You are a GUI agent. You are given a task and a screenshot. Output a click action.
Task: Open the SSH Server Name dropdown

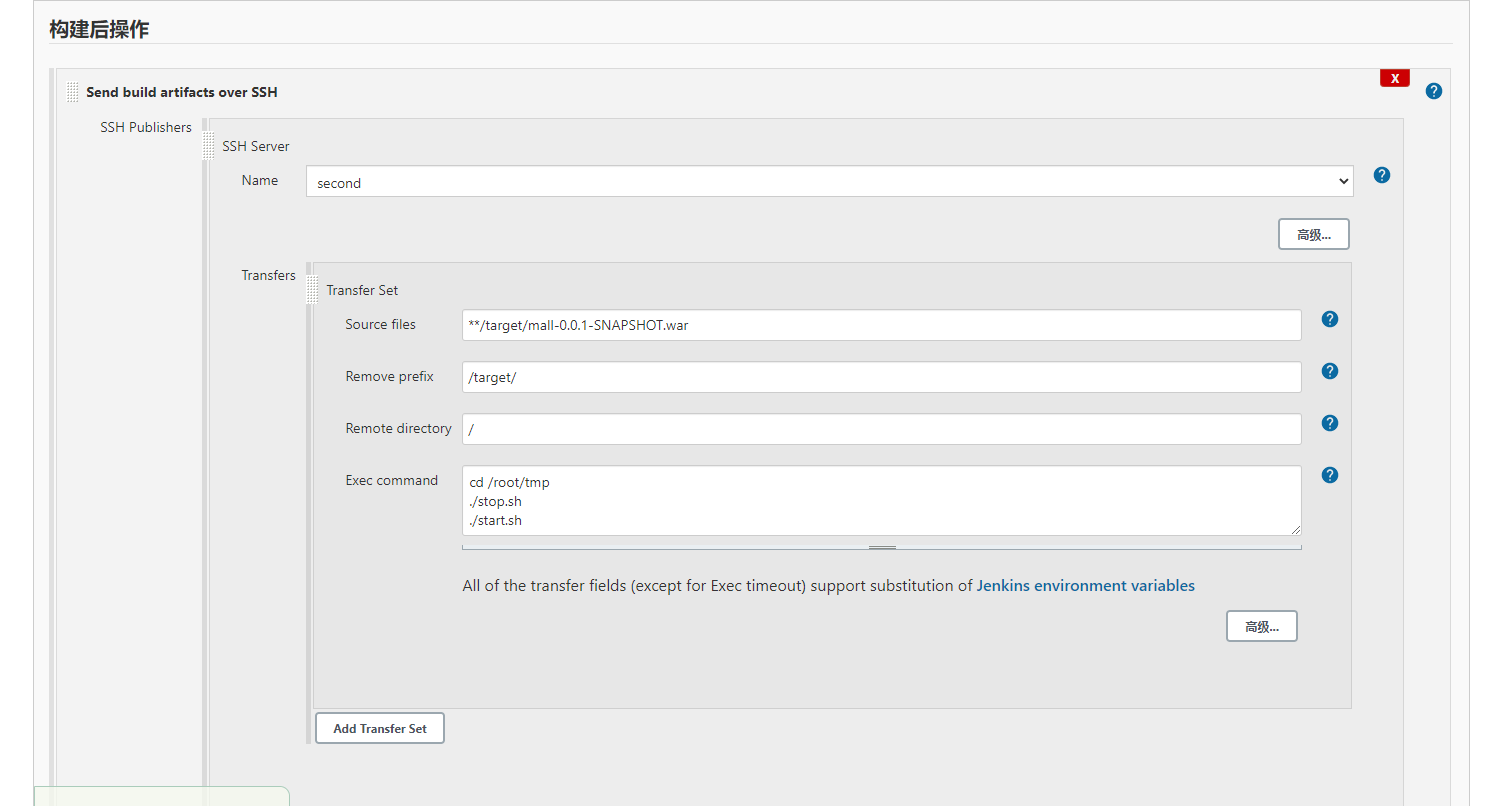(x=829, y=182)
